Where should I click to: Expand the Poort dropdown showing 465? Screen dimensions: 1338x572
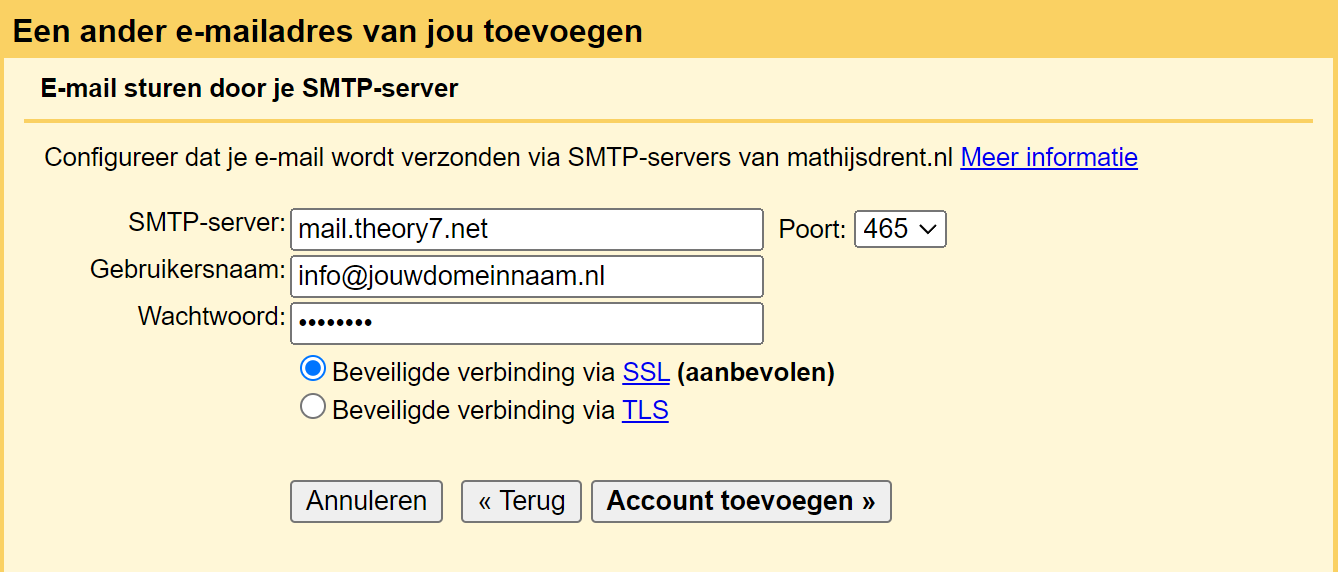[899, 229]
